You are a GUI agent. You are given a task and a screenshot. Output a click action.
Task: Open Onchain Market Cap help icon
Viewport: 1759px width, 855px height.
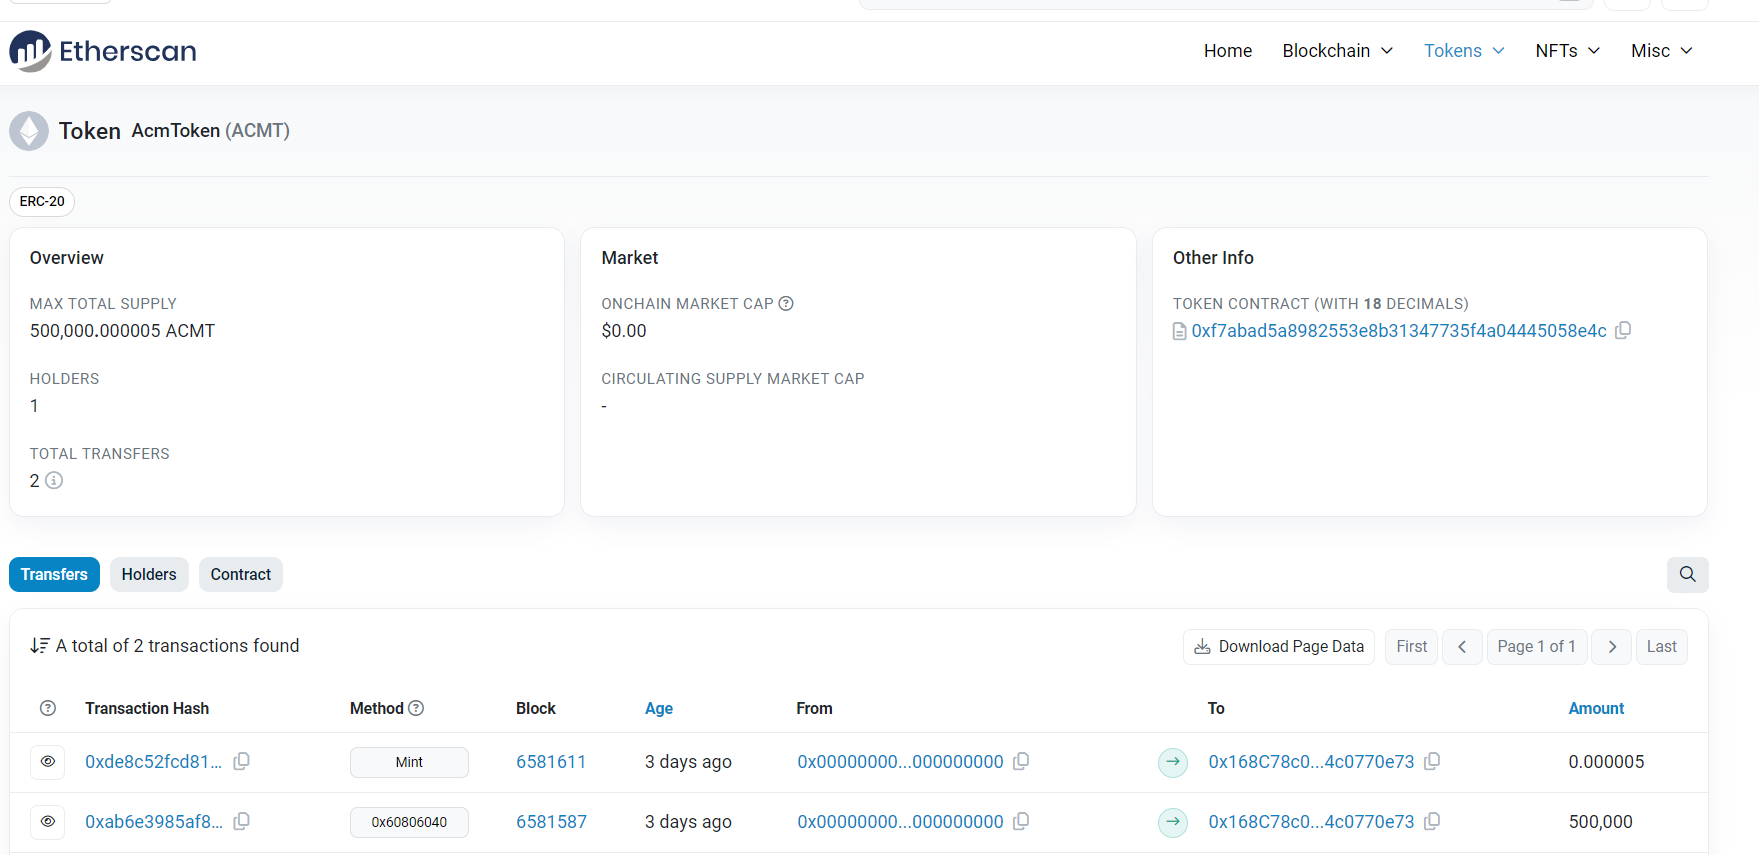(786, 304)
